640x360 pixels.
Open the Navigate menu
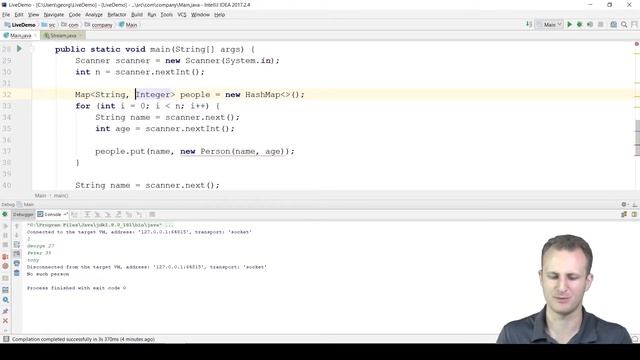coord(54,15)
